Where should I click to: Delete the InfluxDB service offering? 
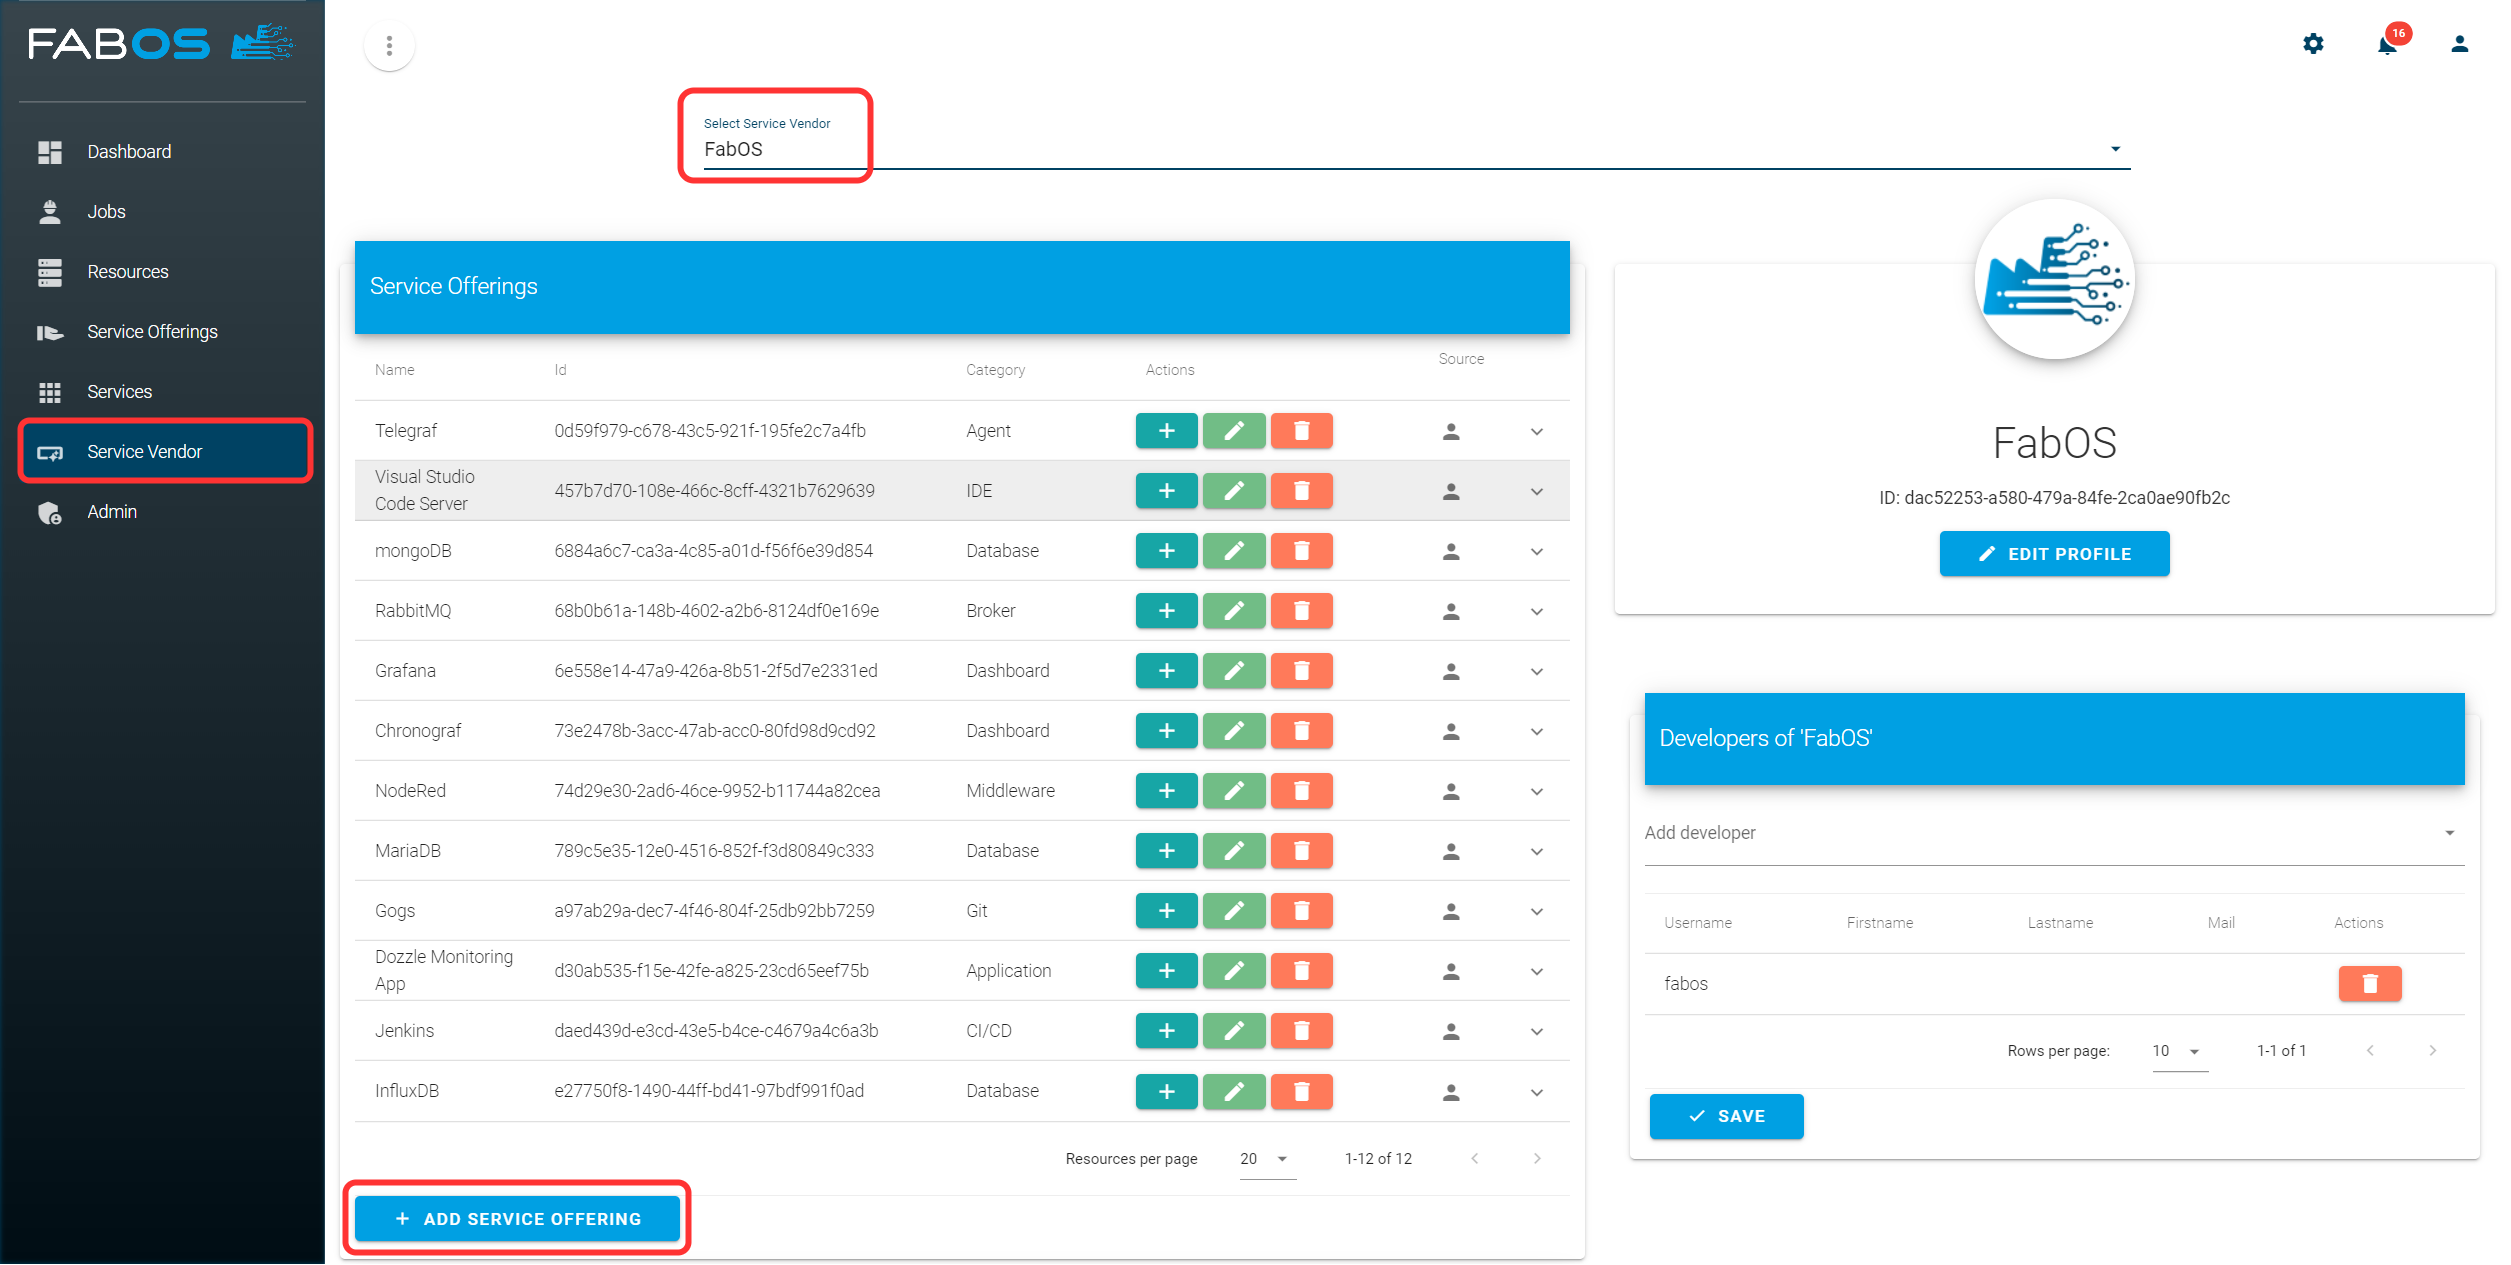(1301, 1091)
